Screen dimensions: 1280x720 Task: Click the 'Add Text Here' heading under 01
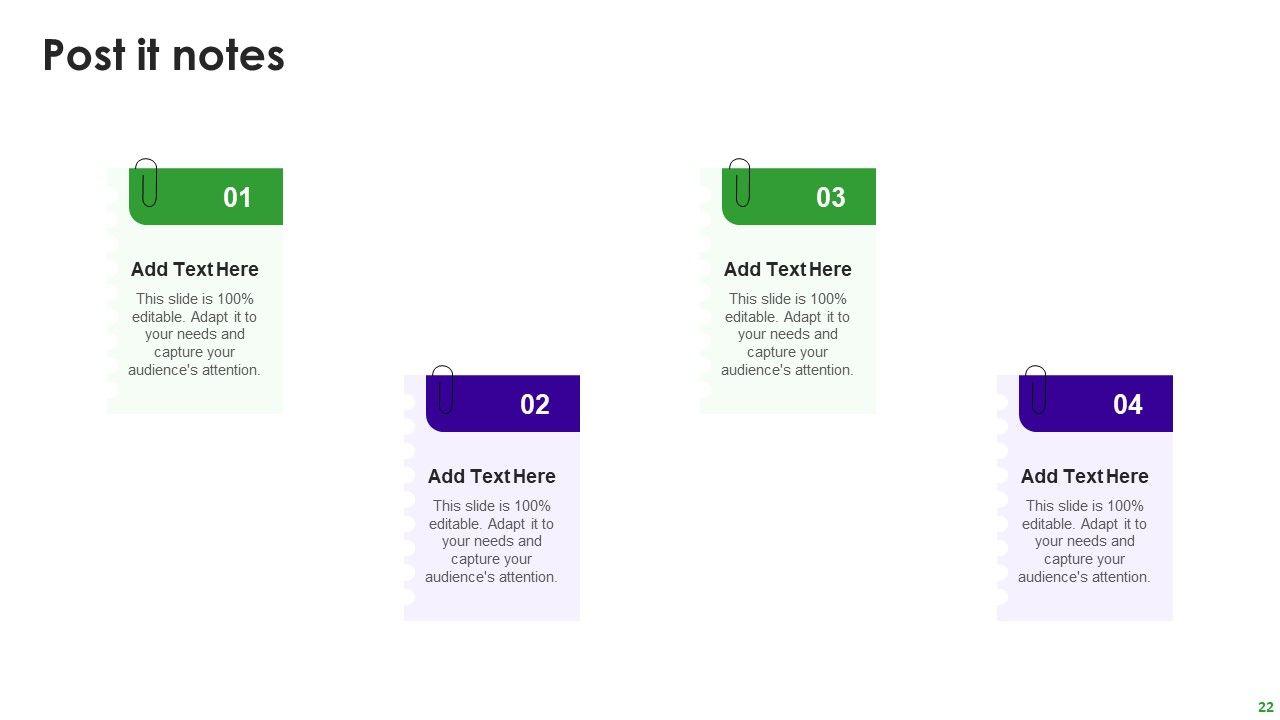tap(194, 269)
